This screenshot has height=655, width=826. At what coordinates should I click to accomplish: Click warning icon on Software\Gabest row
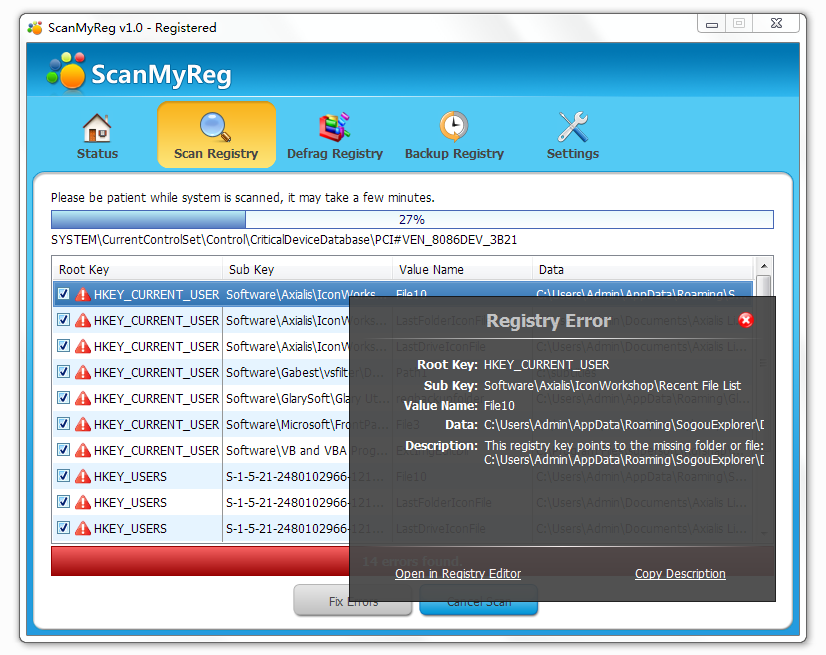coord(83,373)
